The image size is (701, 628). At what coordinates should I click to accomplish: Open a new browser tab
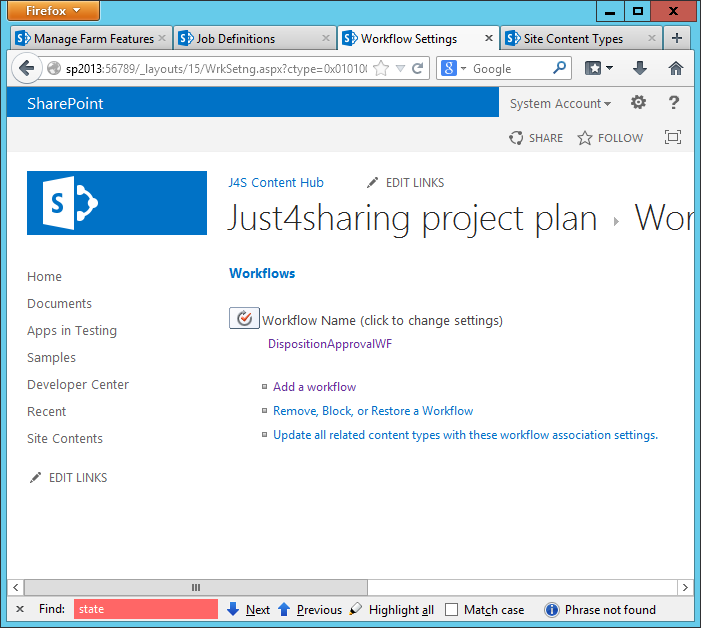click(x=677, y=38)
